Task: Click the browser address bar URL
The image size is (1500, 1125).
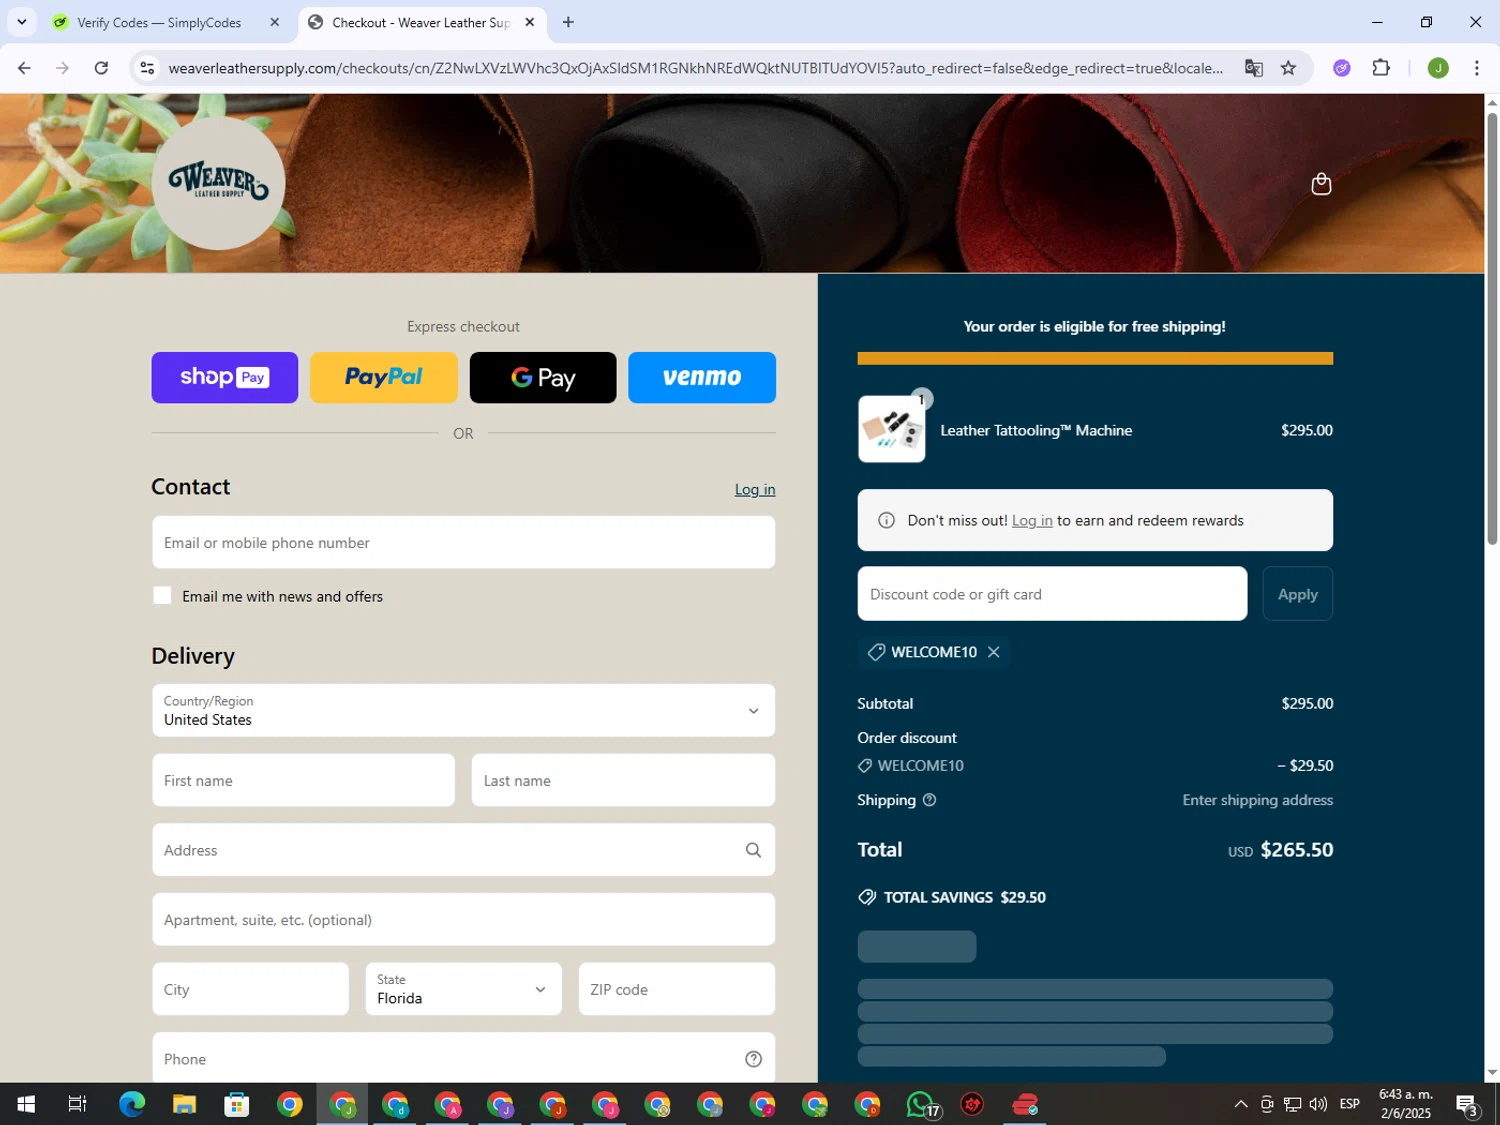Action: 695,68
